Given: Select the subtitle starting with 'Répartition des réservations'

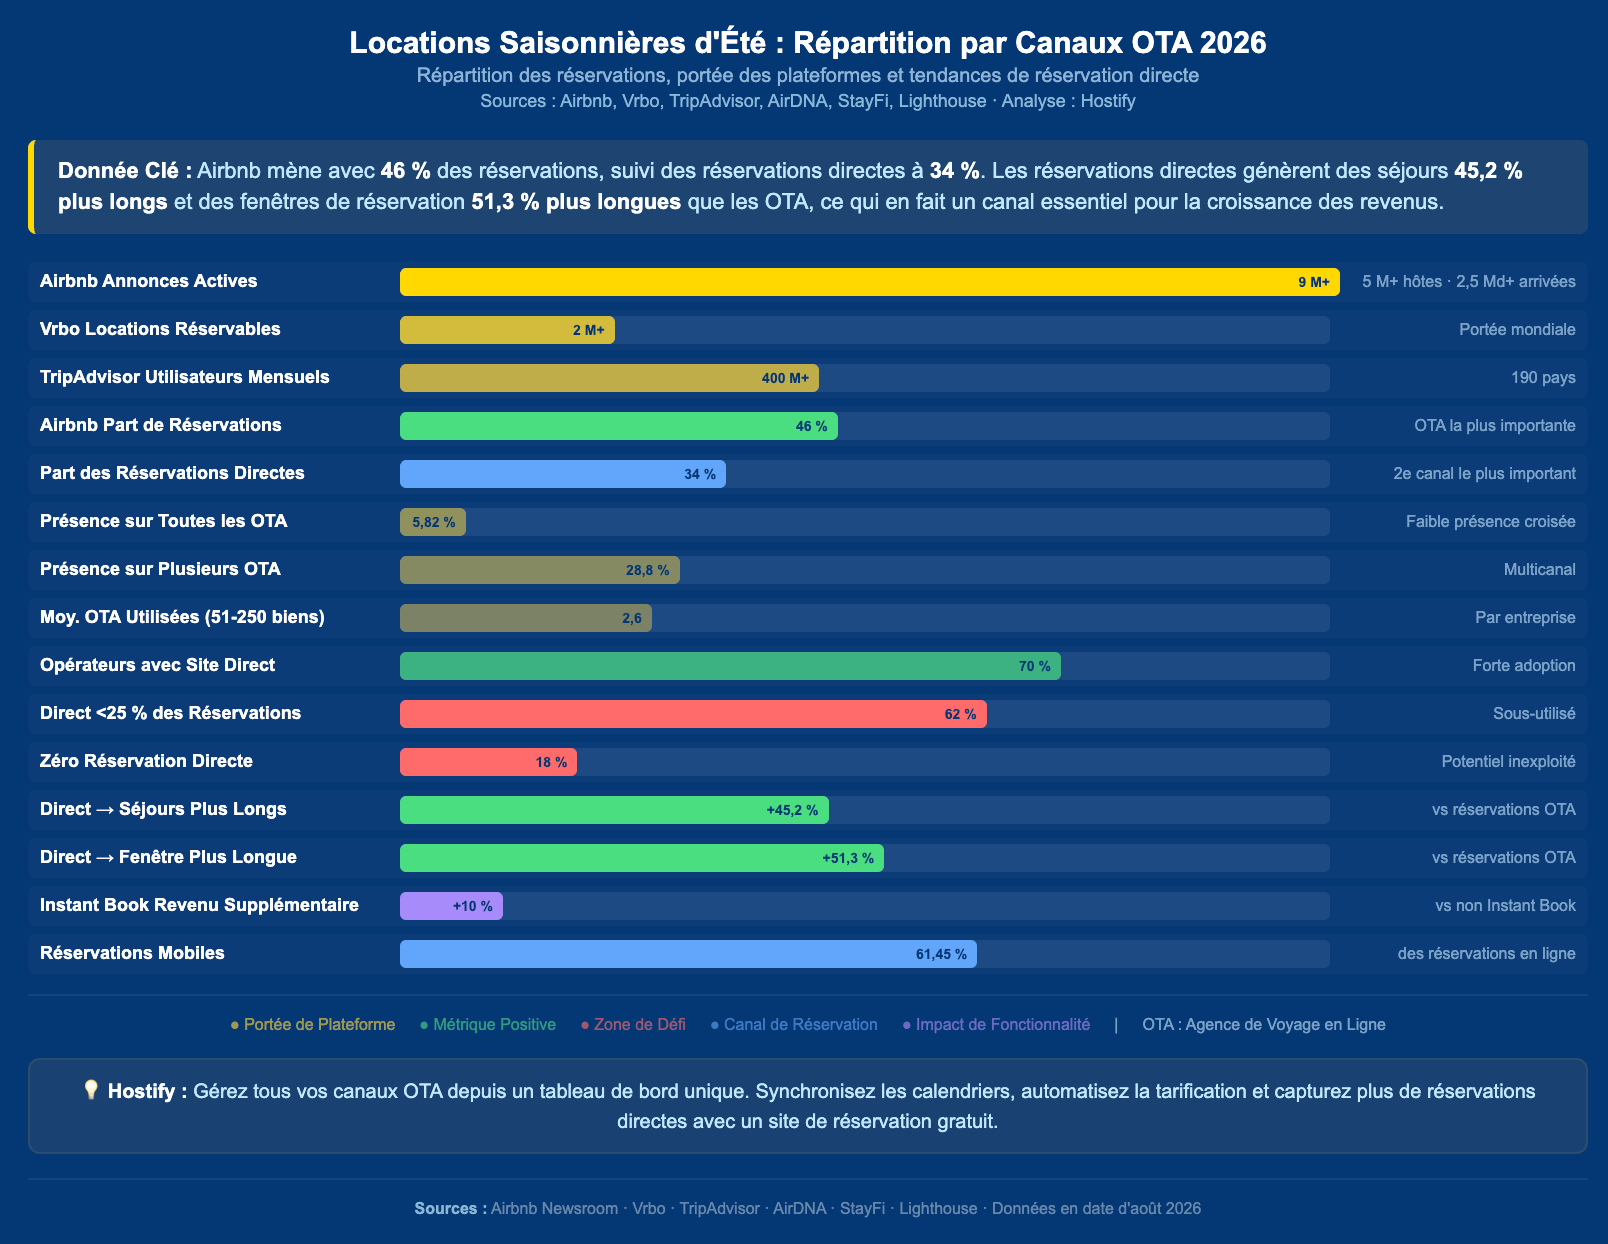Looking at the screenshot, I should coord(808,75).
